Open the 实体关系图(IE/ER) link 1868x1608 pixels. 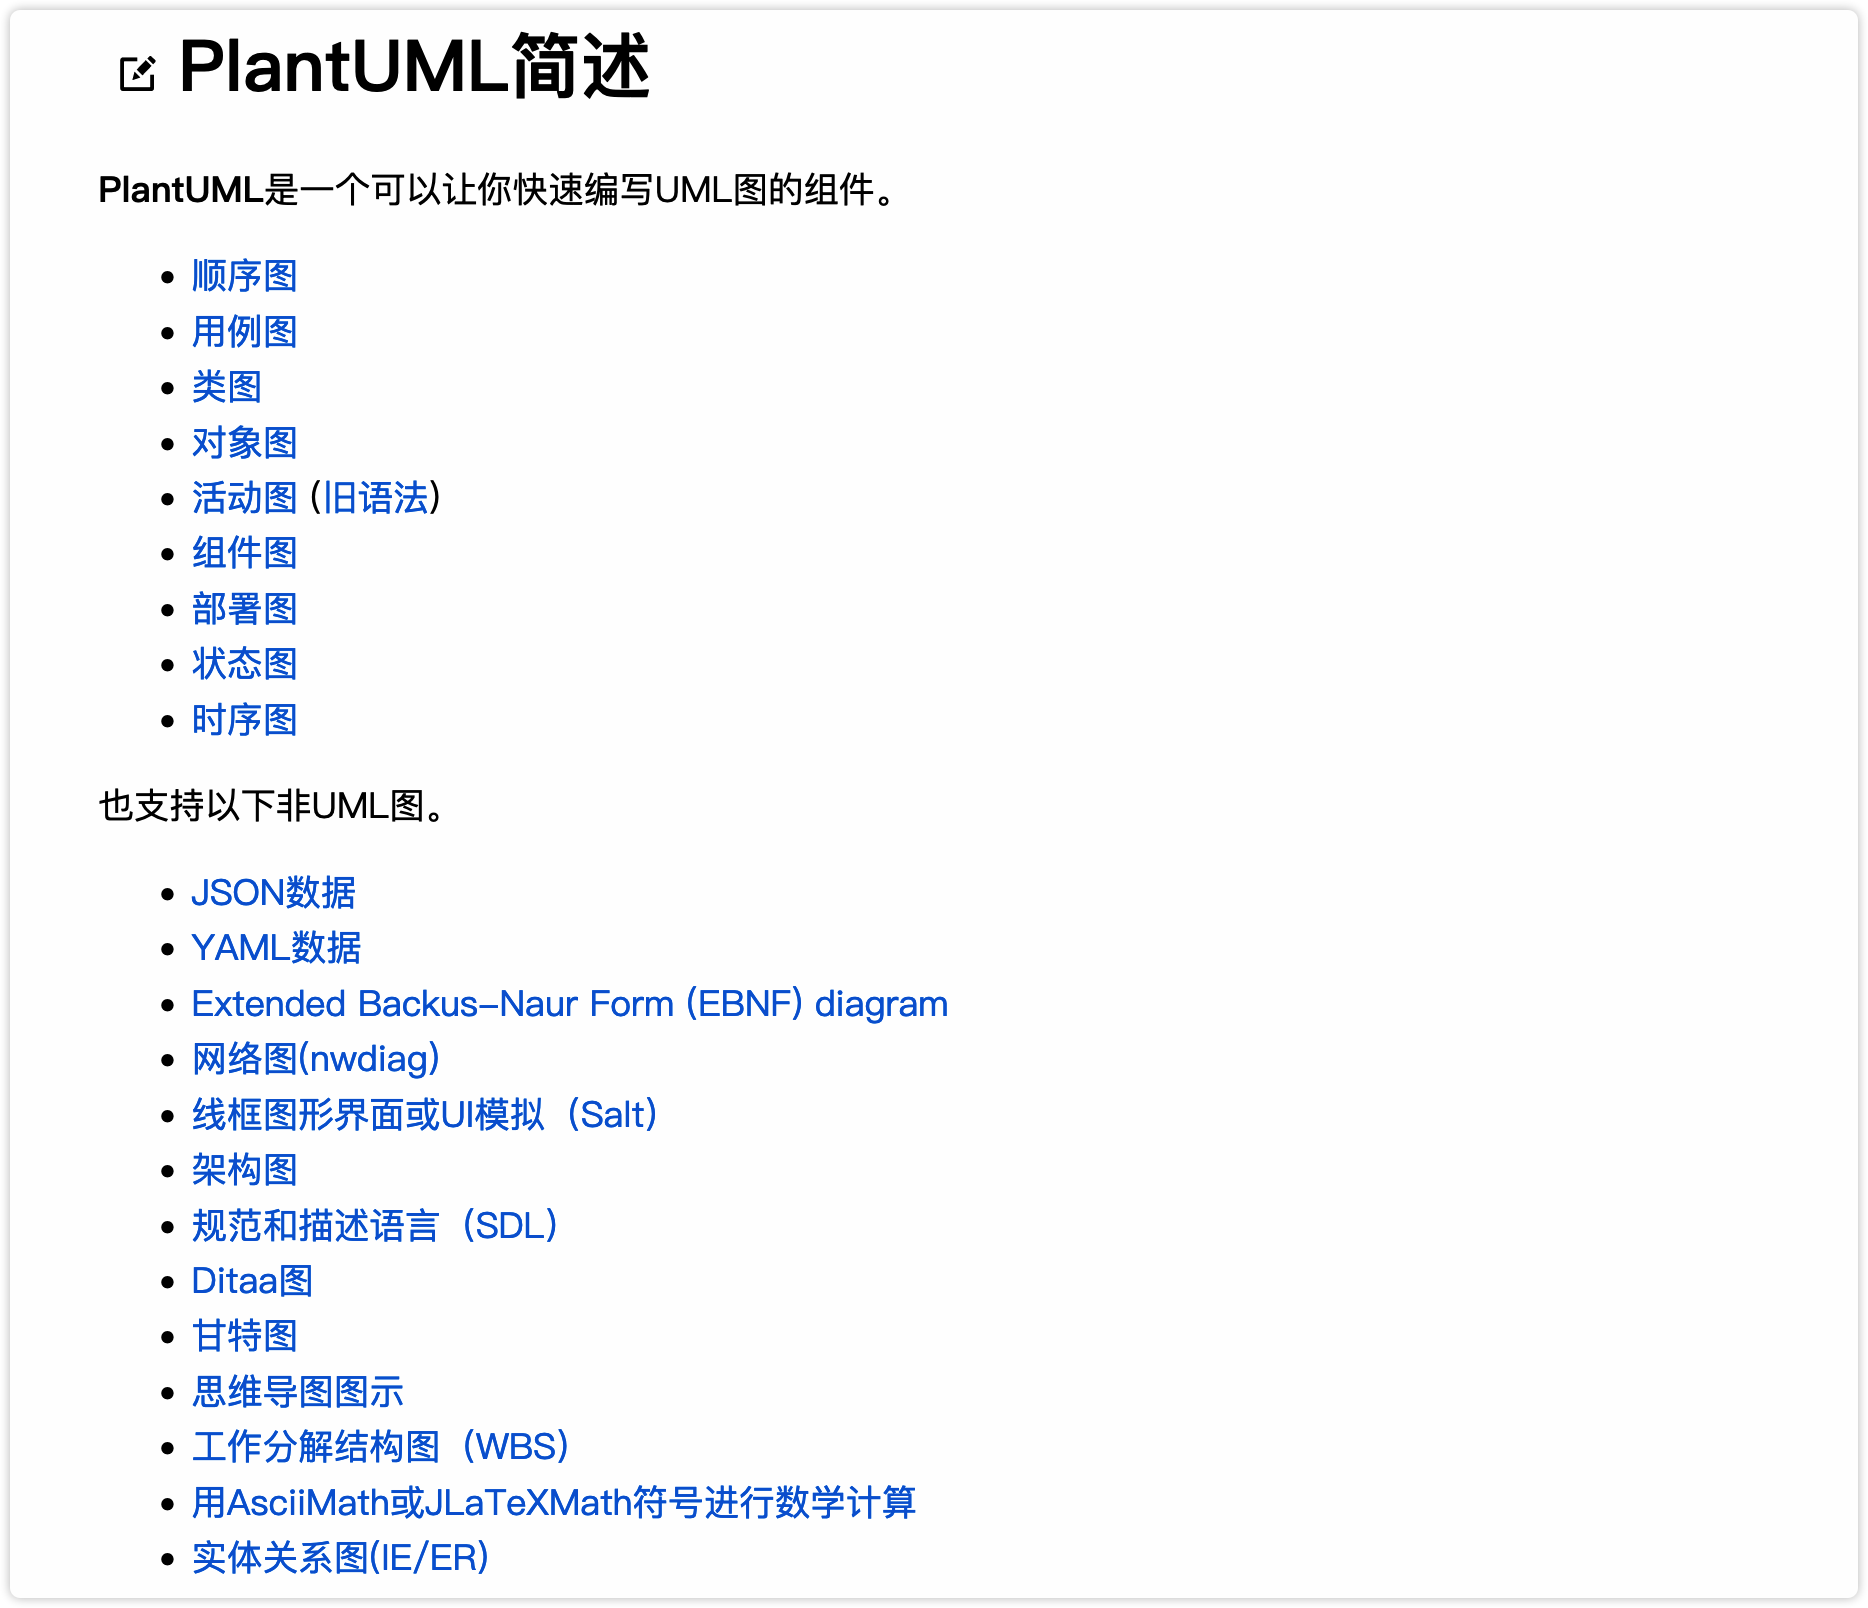click(x=340, y=1558)
